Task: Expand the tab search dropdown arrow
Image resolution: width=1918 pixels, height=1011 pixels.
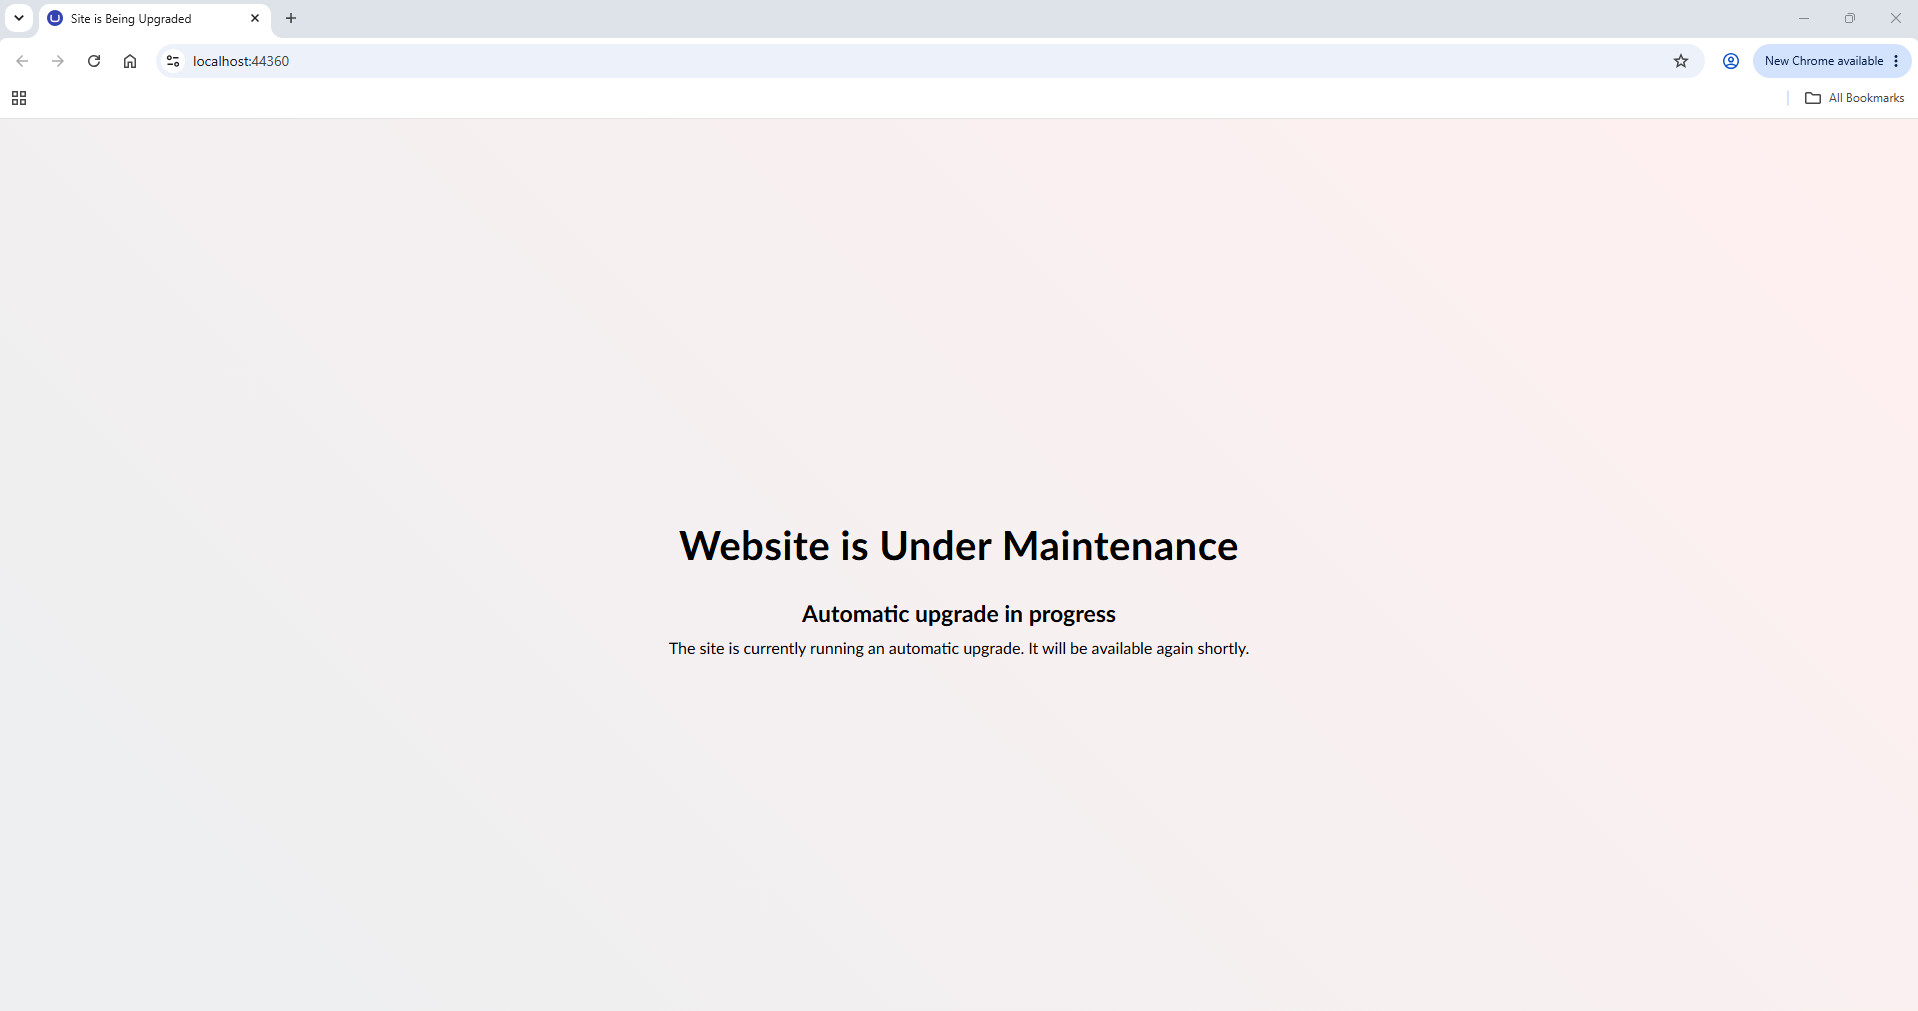Action: tap(19, 18)
